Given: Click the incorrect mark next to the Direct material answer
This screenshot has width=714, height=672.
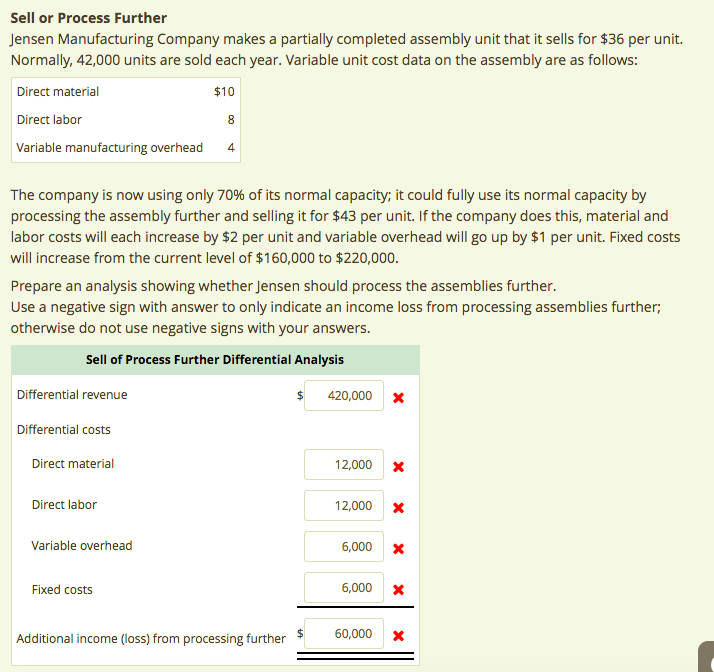Looking at the screenshot, I should point(398,466).
